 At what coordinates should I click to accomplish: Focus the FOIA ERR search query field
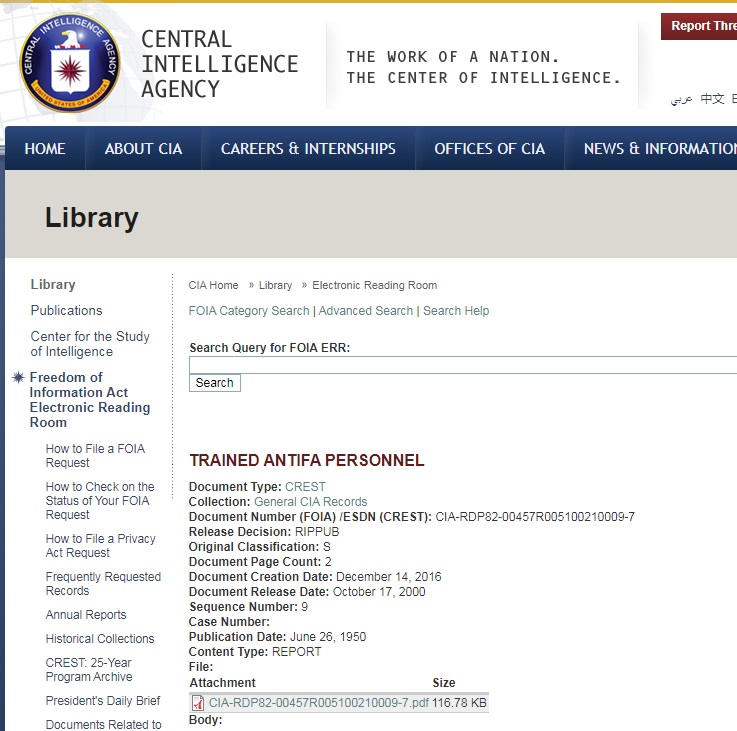(x=463, y=365)
